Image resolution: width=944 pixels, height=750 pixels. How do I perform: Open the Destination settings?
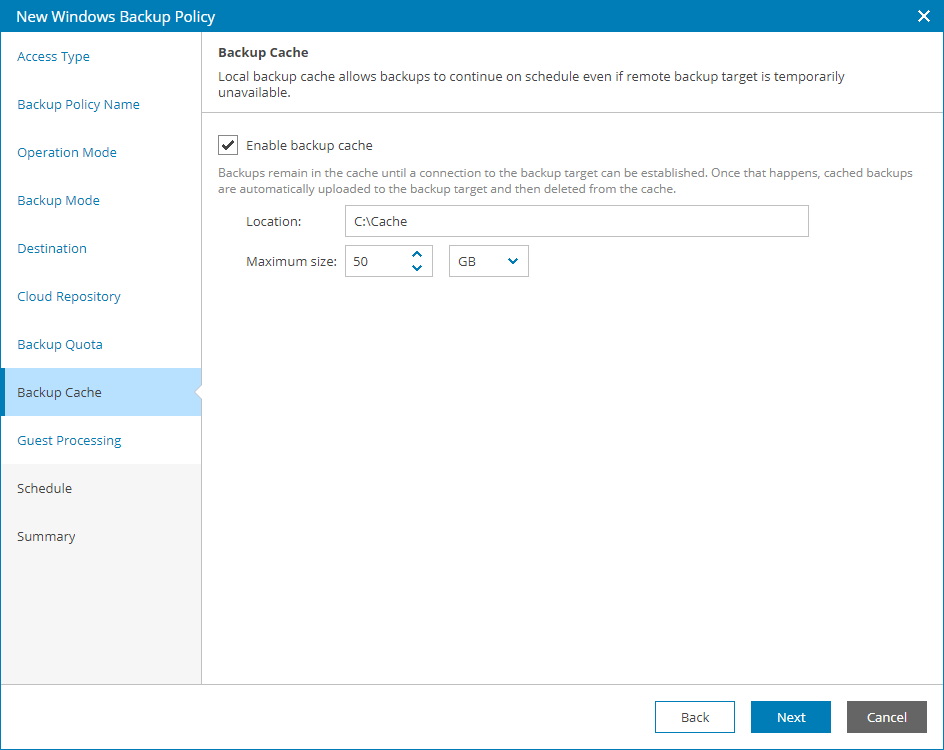(x=51, y=248)
